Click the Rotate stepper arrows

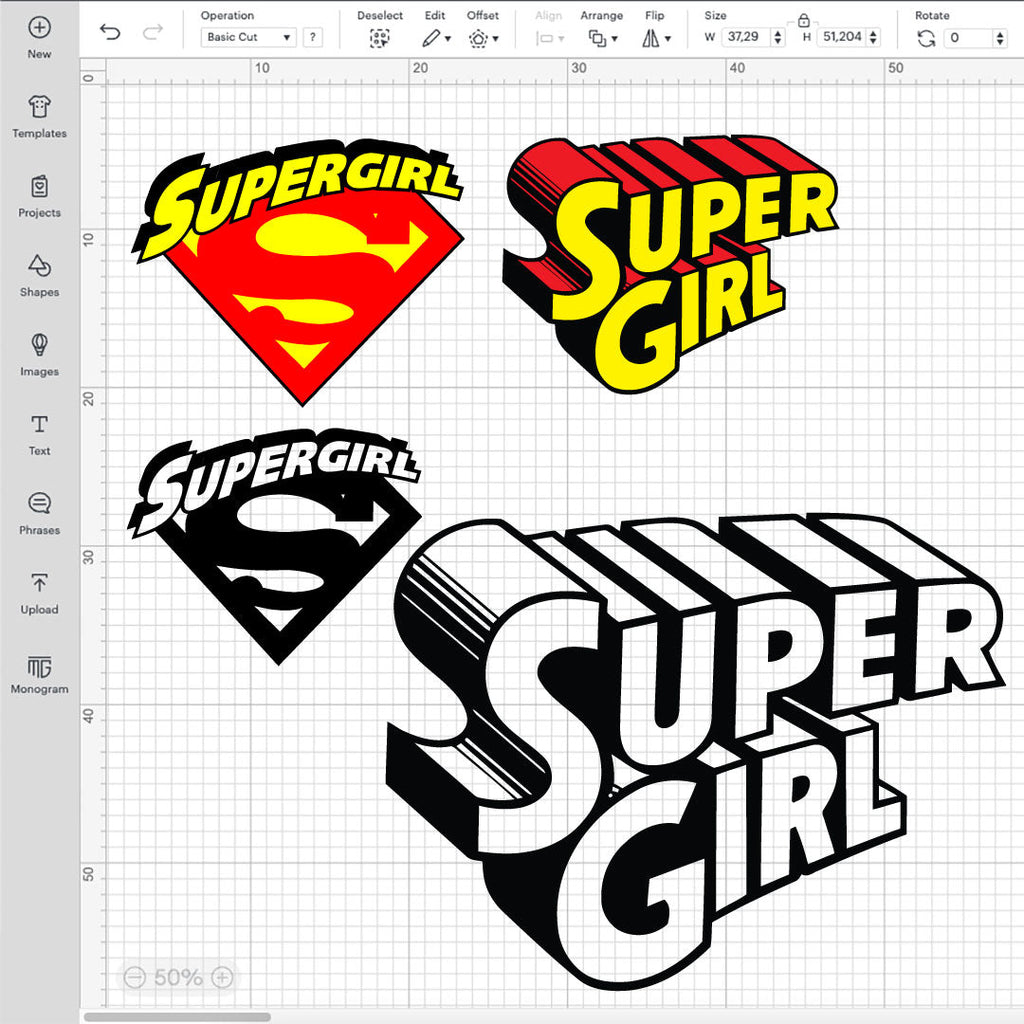pyautogui.click(x=1000, y=38)
